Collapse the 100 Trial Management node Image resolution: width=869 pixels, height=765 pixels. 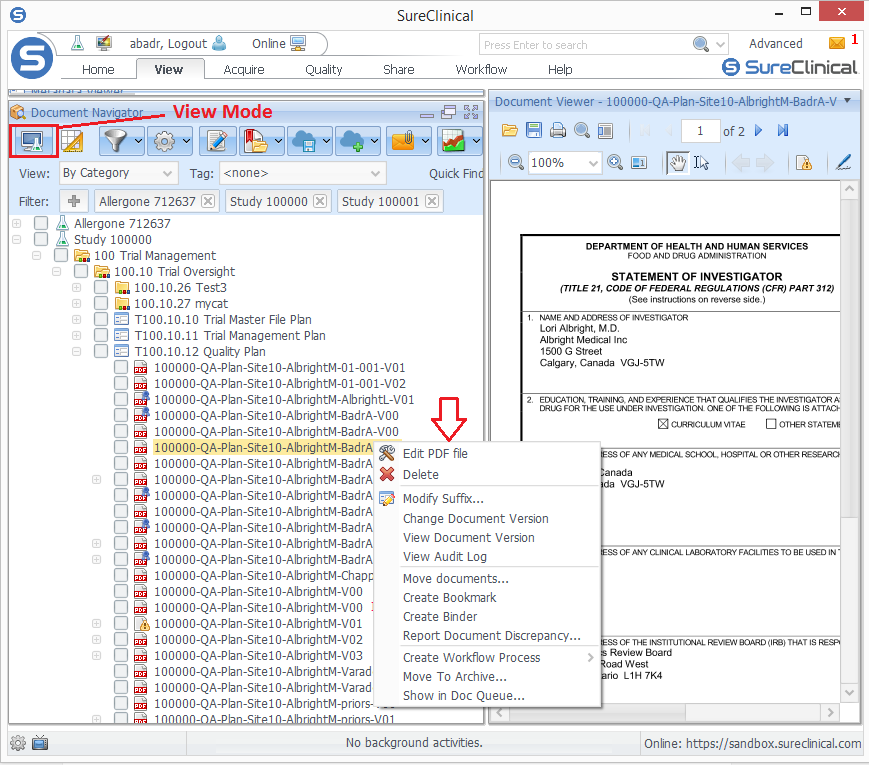tap(37, 256)
